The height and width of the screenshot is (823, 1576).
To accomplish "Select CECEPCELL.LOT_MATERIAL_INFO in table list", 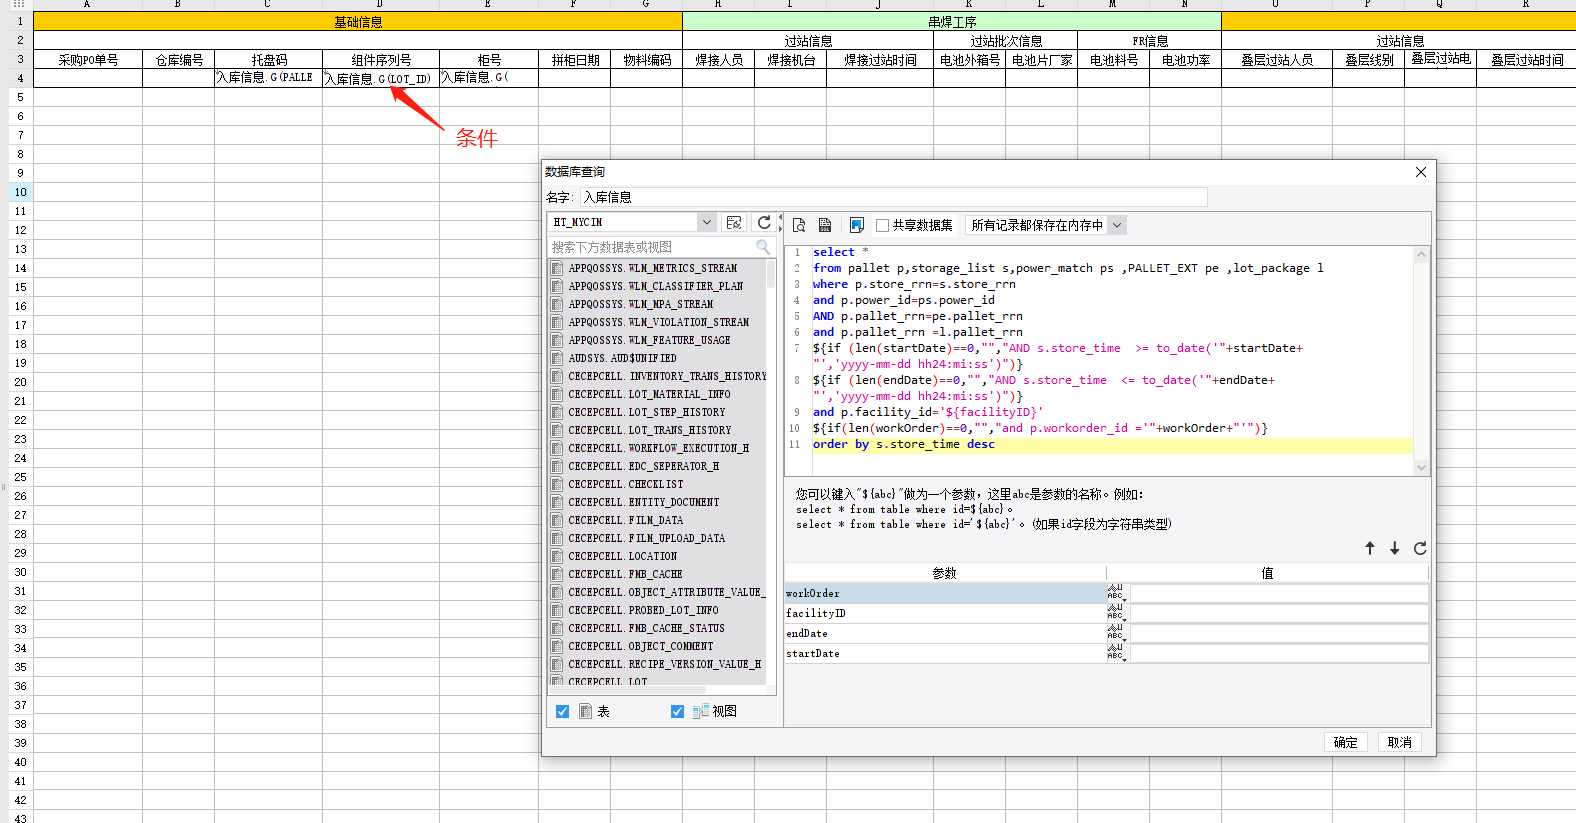I will click(650, 394).
